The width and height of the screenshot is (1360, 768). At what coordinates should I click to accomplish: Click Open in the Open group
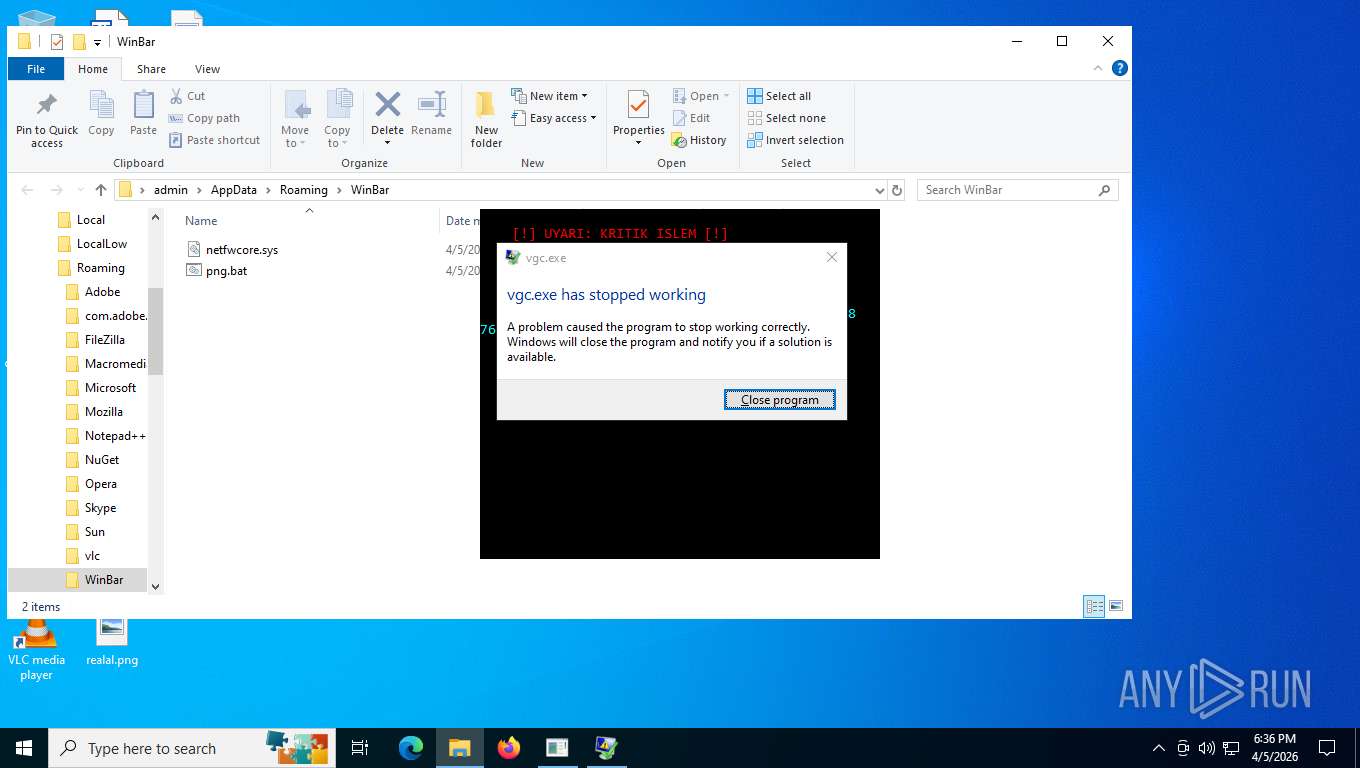[701, 96]
